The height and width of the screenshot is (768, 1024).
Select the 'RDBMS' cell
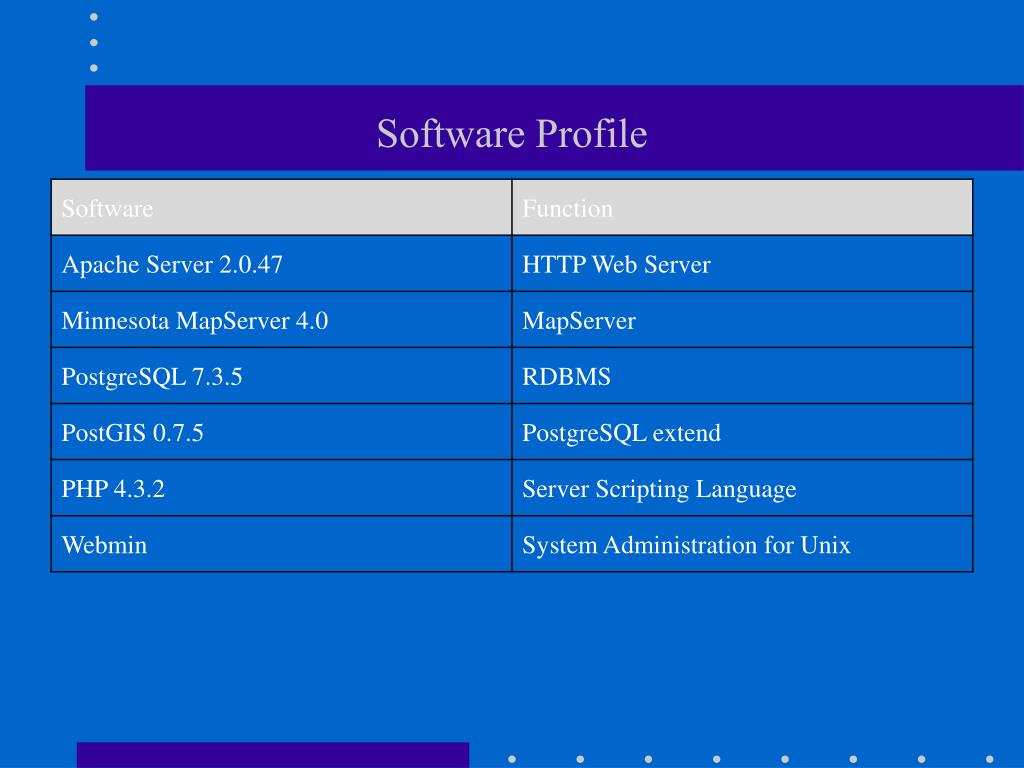pyautogui.click(x=743, y=376)
